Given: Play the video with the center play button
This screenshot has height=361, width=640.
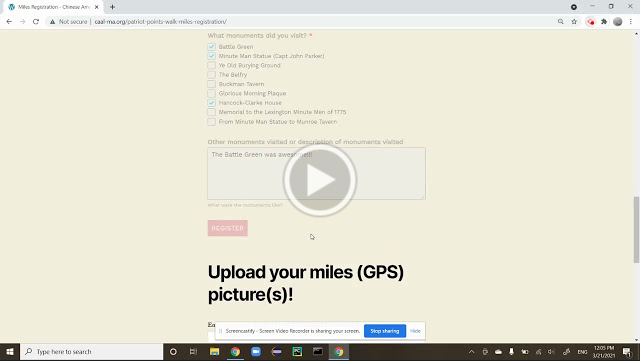Looking at the screenshot, I should [x=320, y=180].
